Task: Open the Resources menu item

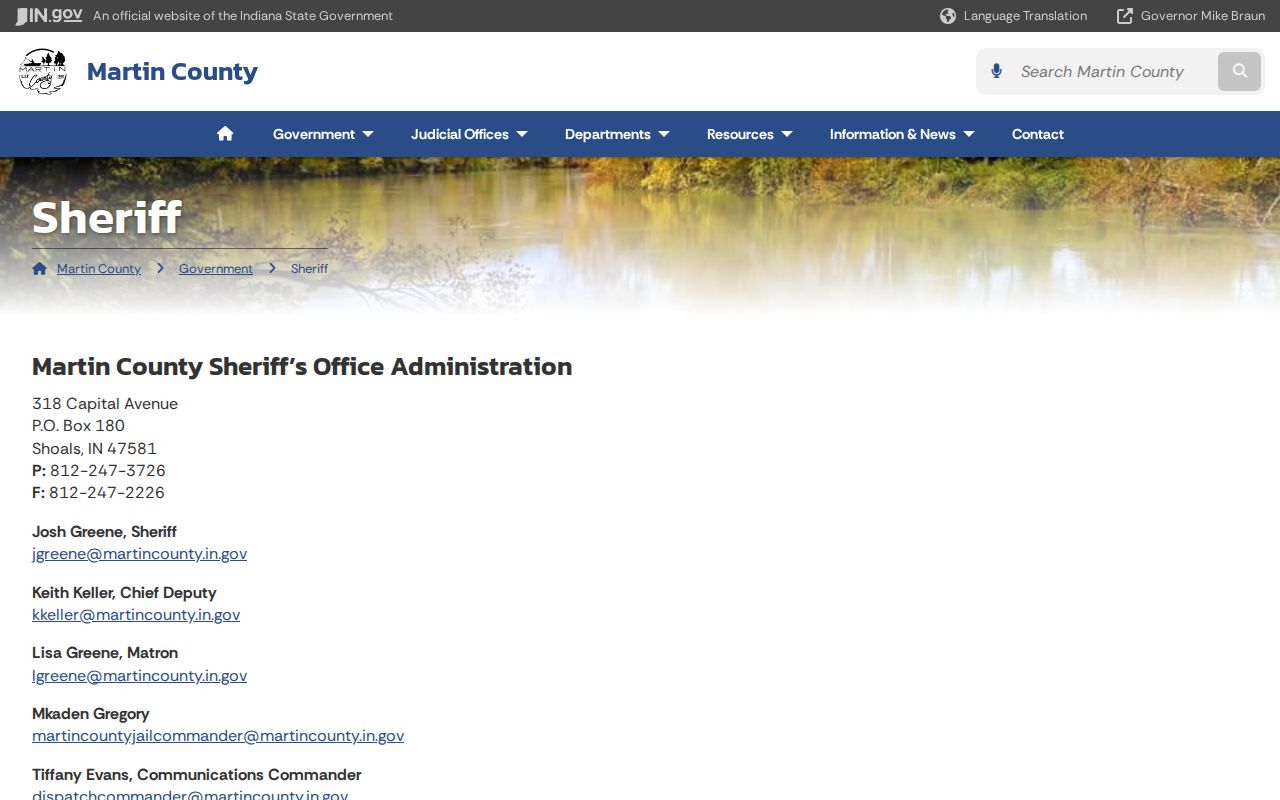Action: 740,134
